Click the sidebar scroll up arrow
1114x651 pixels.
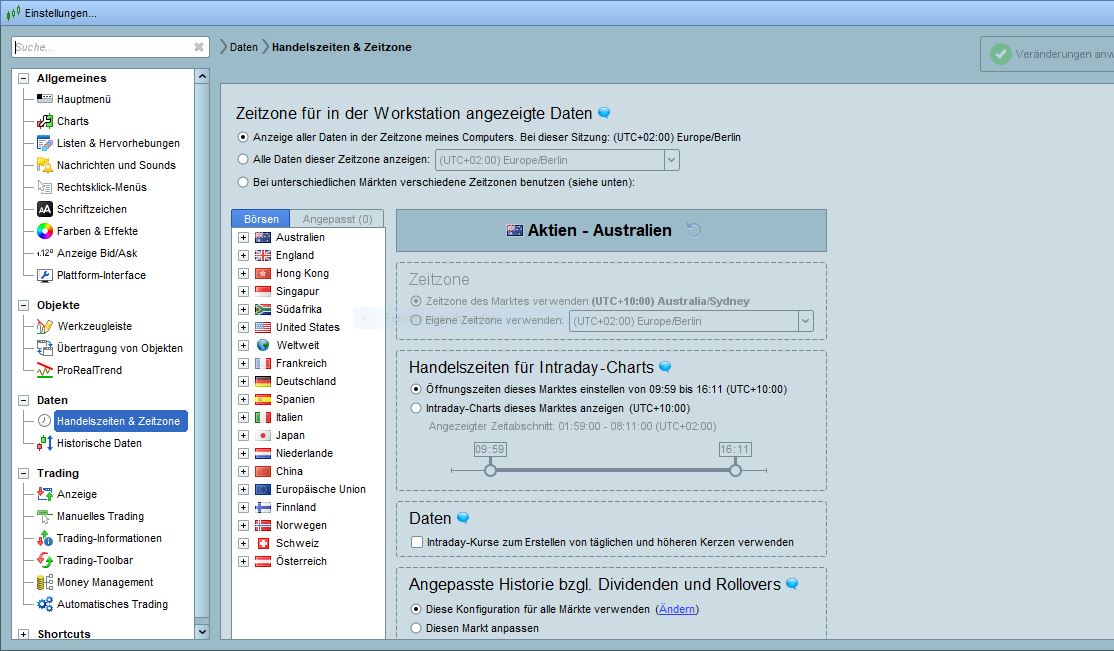pos(202,76)
